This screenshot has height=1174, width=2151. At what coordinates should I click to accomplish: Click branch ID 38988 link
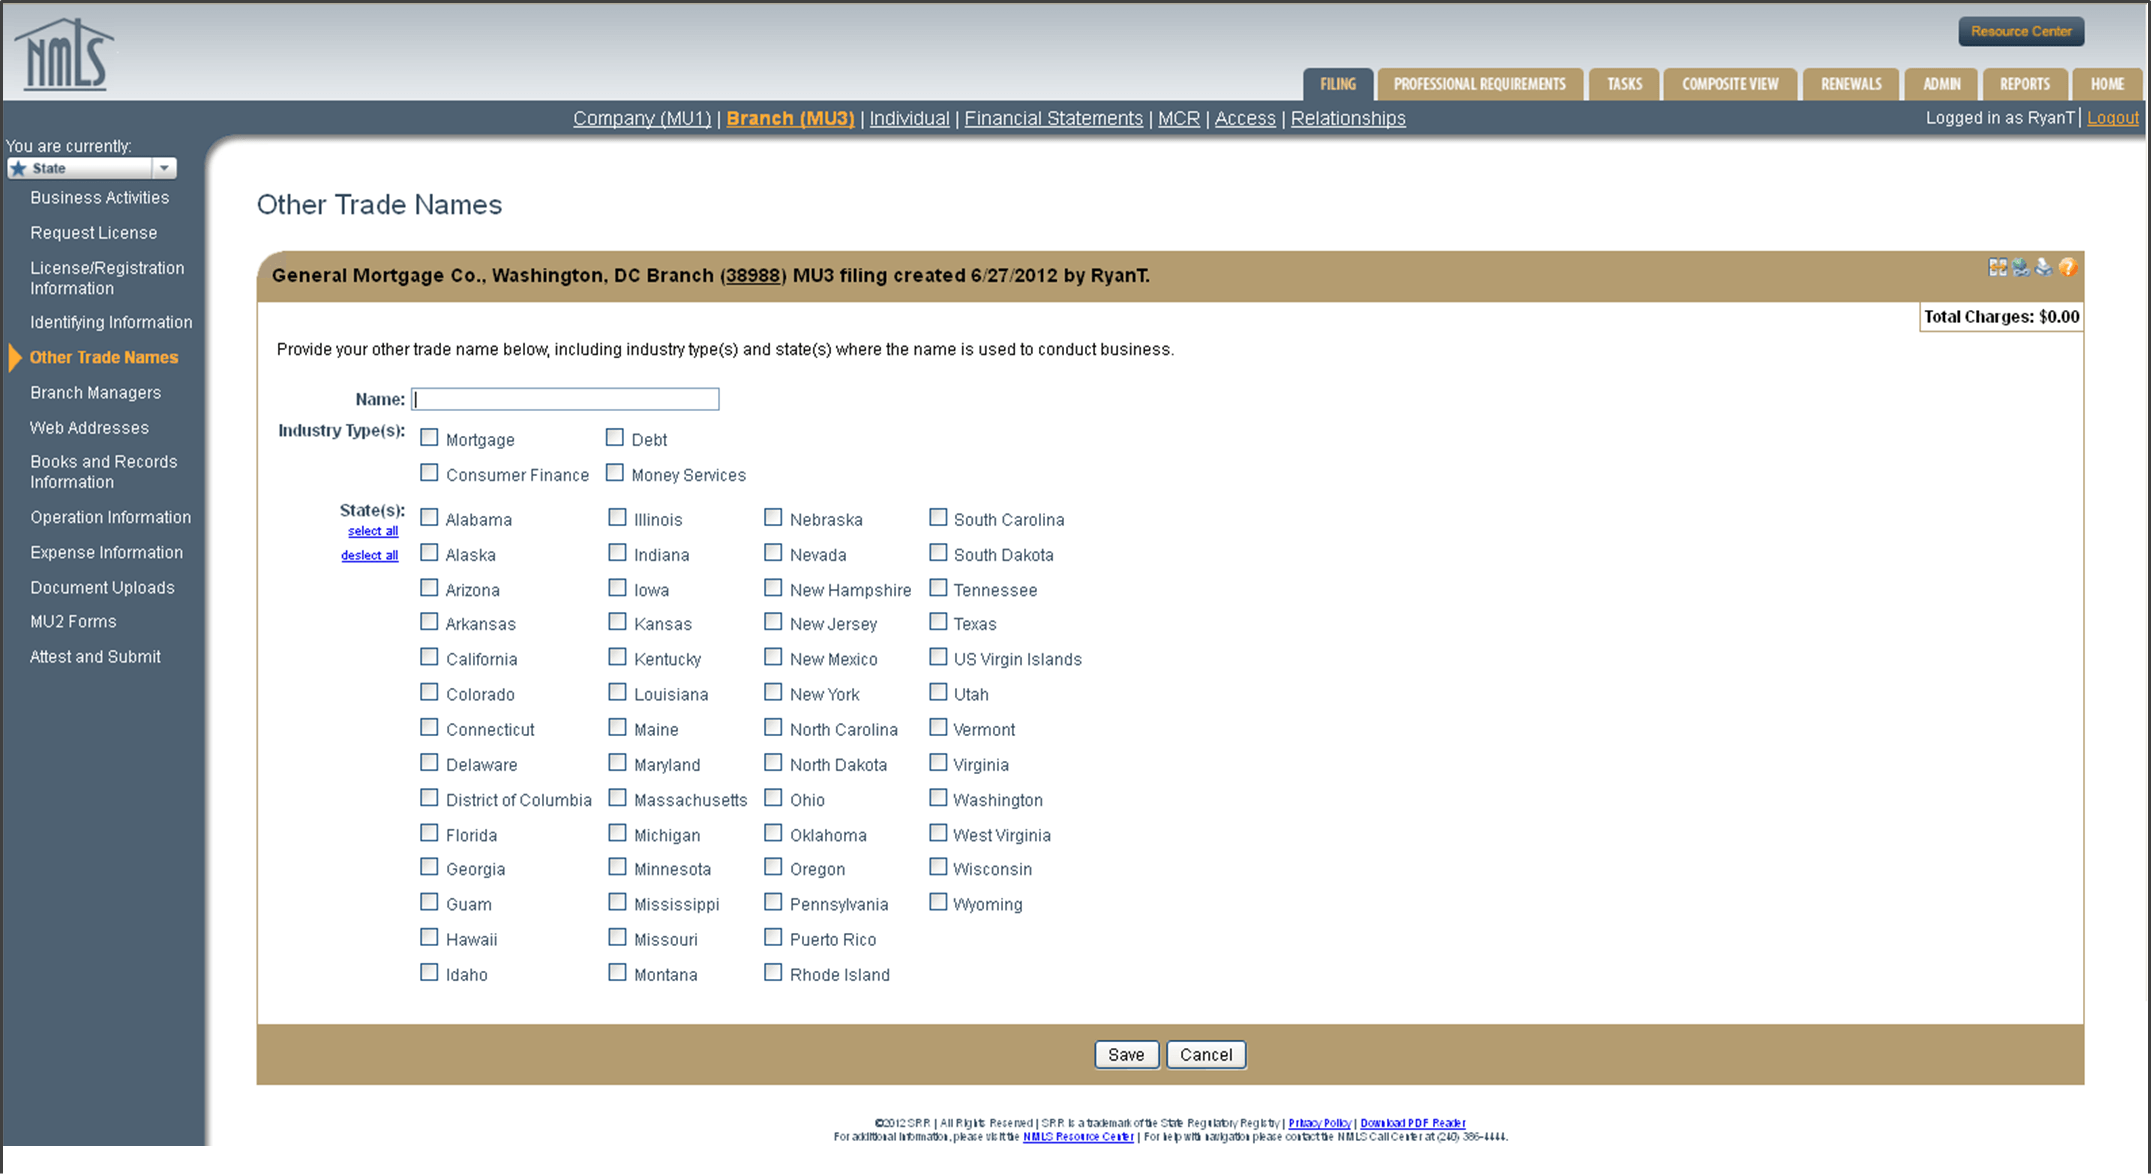[753, 275]
